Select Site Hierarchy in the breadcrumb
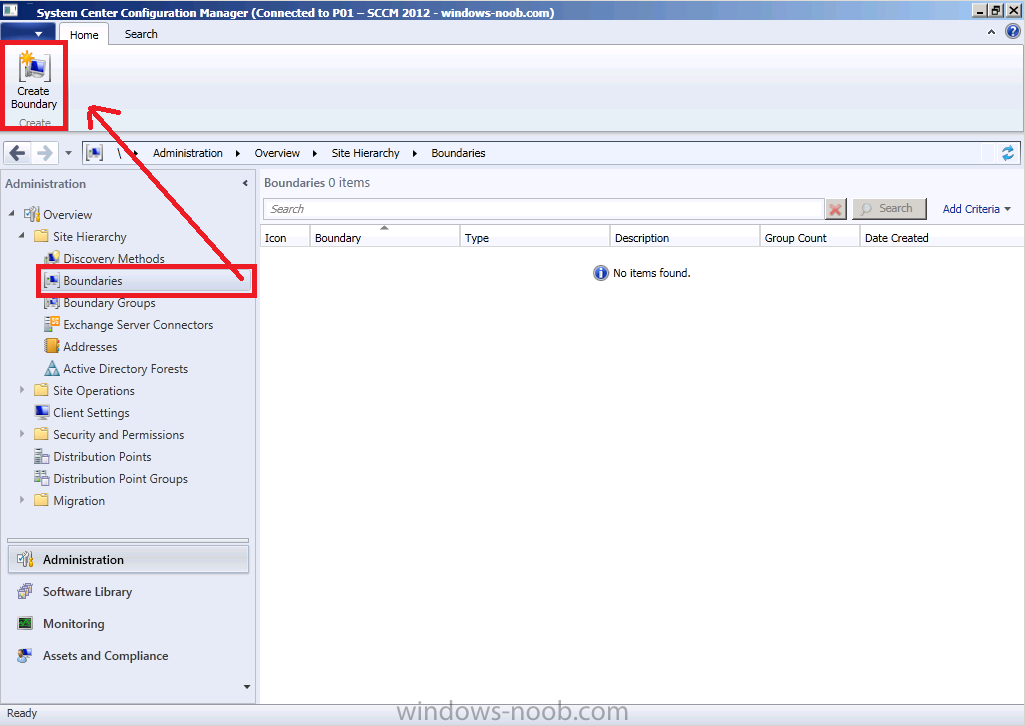The height and width of the screenshot is (726, 1025). point(365,153)
